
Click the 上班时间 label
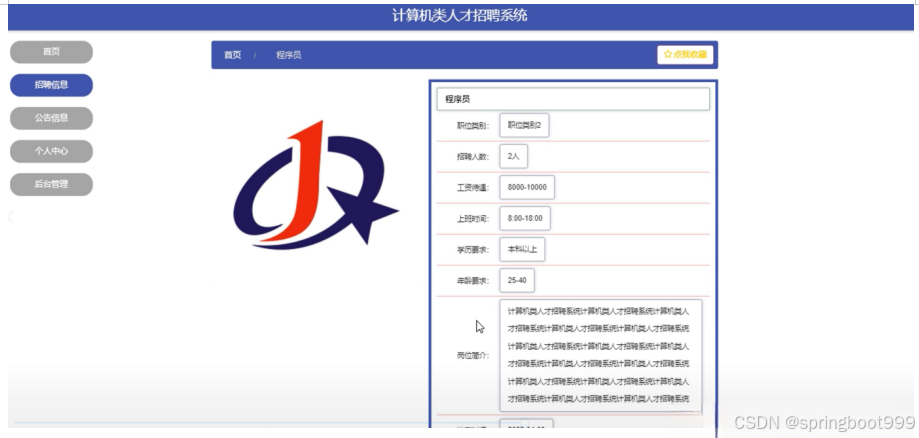point(473,219)
